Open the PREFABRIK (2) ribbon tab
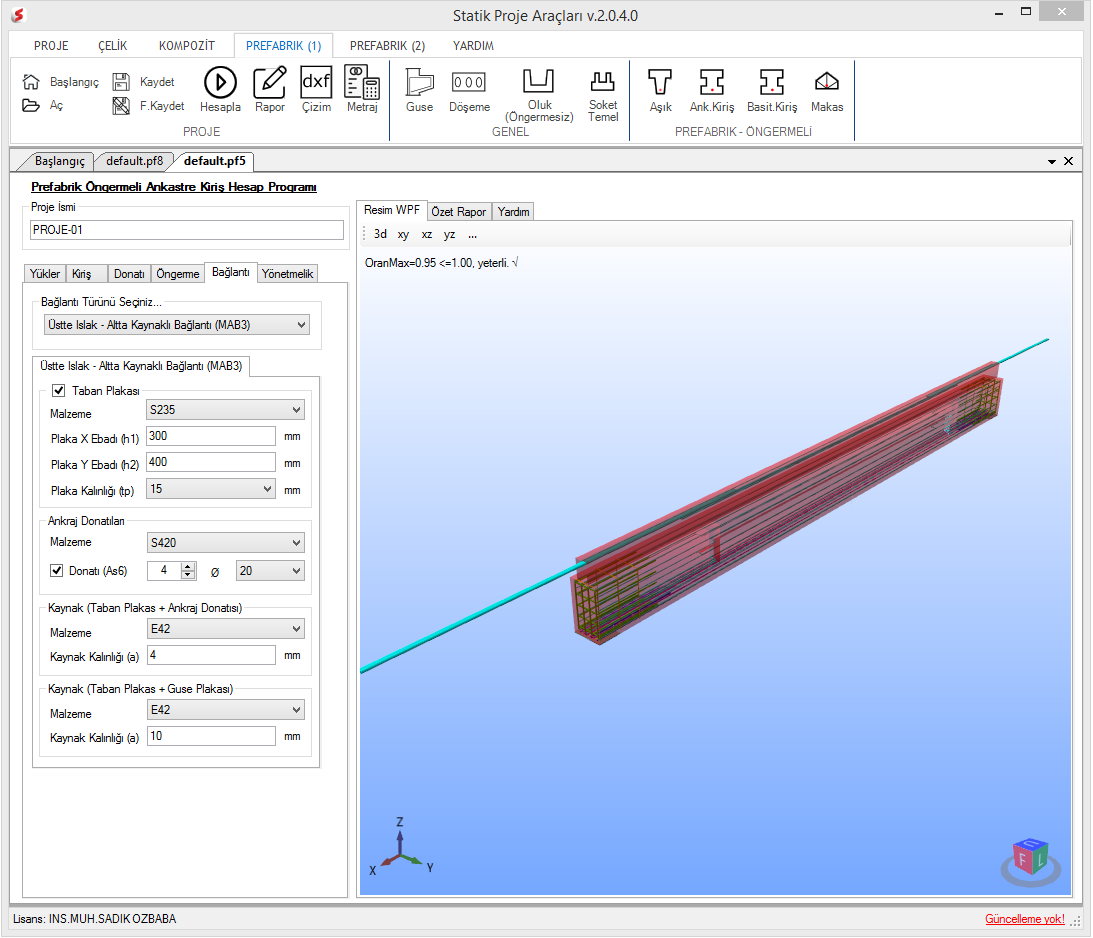The height and width of the screenshot is (938, 1093). coord(388,46)
